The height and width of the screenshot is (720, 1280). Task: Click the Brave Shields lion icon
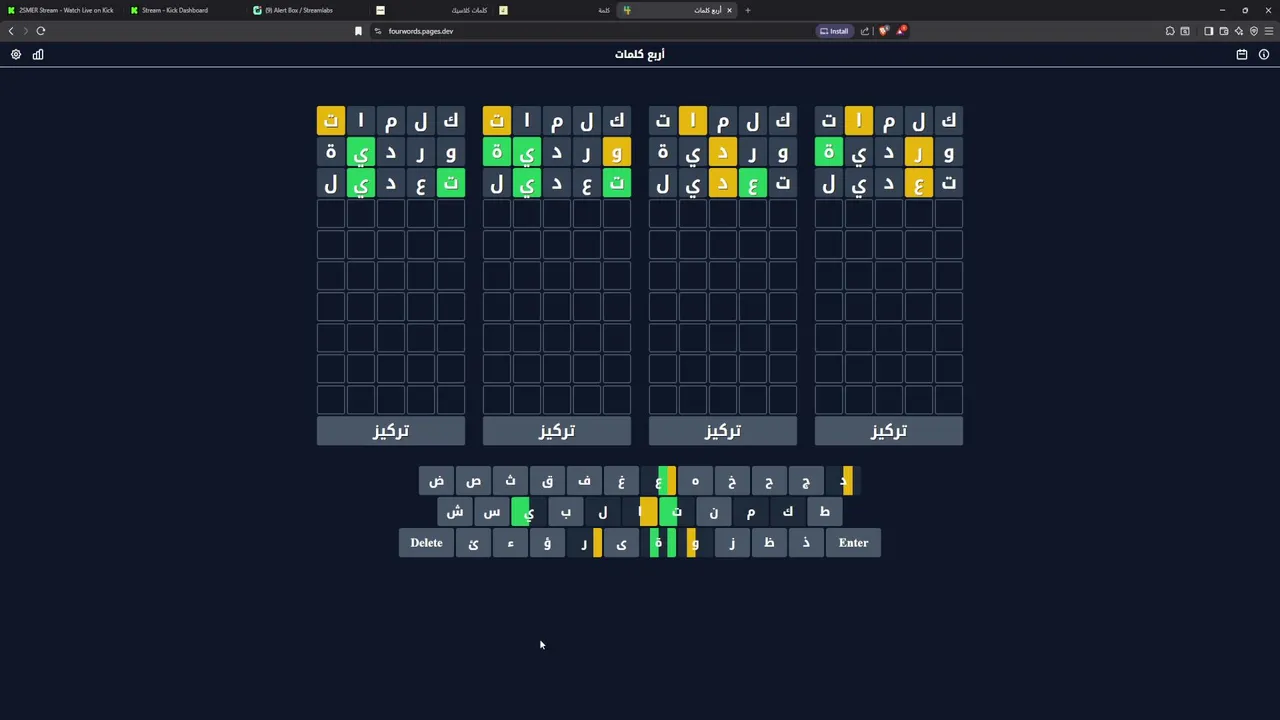(x=884, y=31)
